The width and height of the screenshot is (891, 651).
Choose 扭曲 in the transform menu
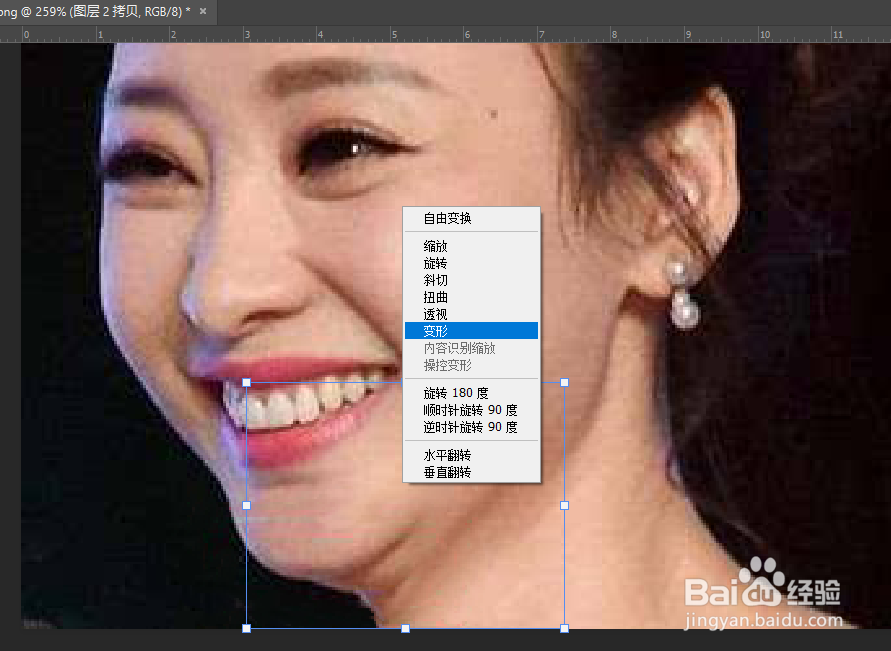point(471,297)
